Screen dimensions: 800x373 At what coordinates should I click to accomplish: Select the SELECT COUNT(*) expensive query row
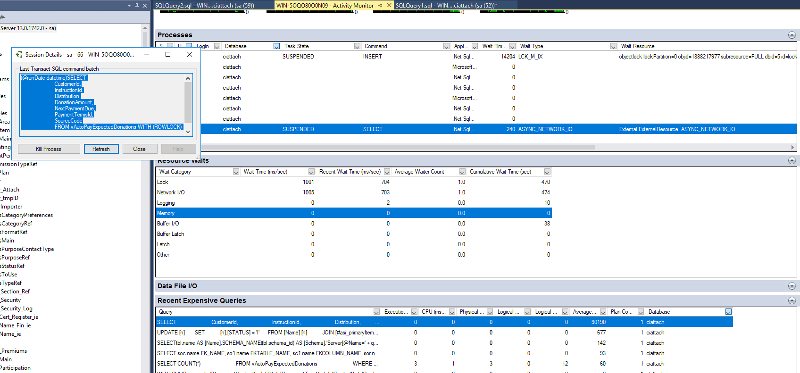[x=444, y=364]
